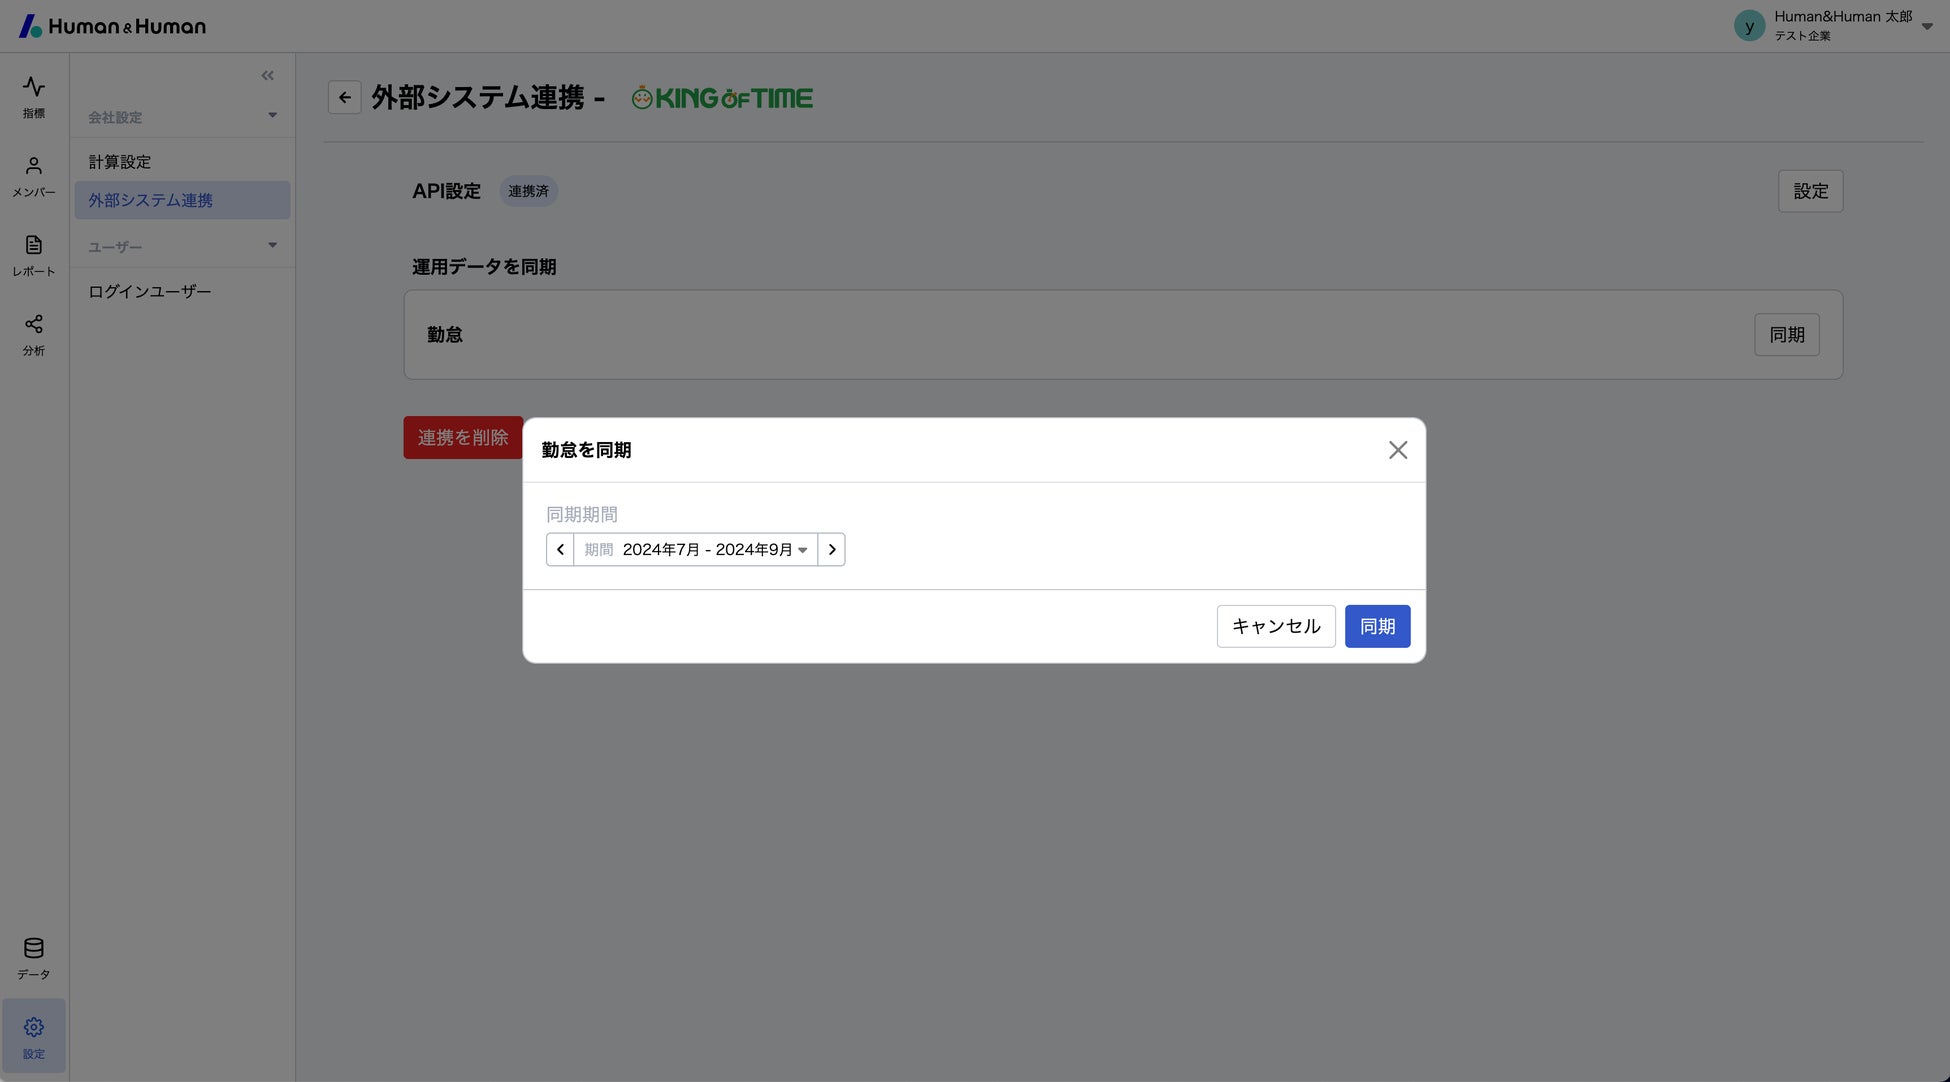Close the 勤怠を同期 dialog with X
Viewport: 1950px width, 1082px height.
point(1397,450)
